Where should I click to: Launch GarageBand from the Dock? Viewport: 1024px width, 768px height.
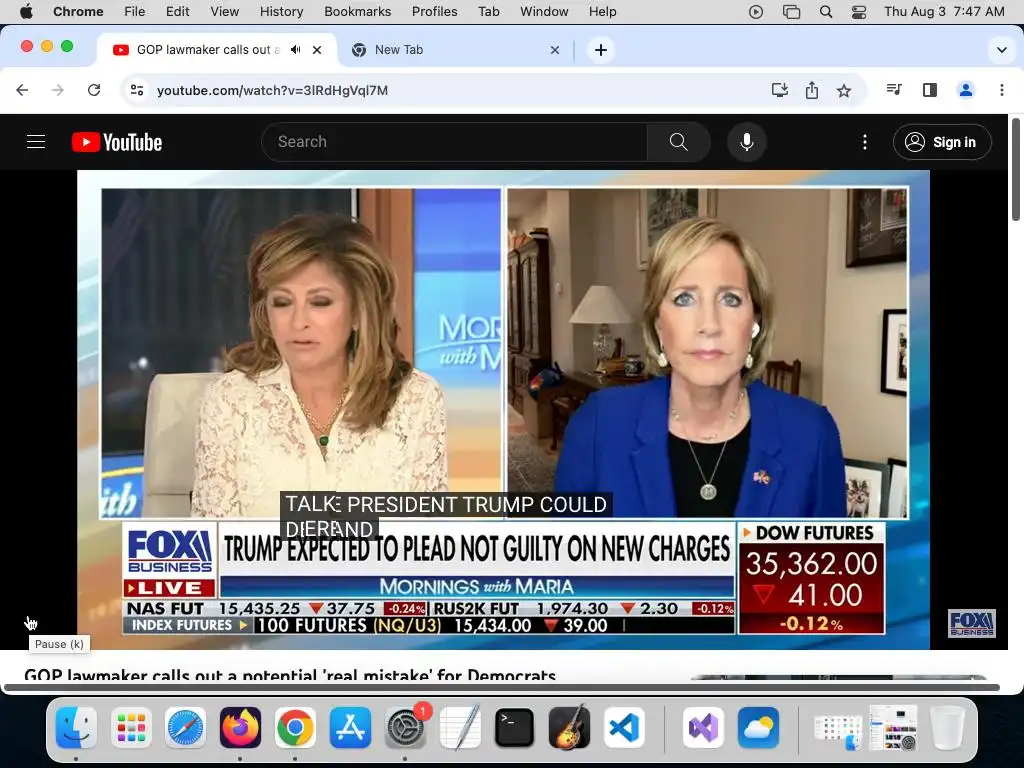569,727
